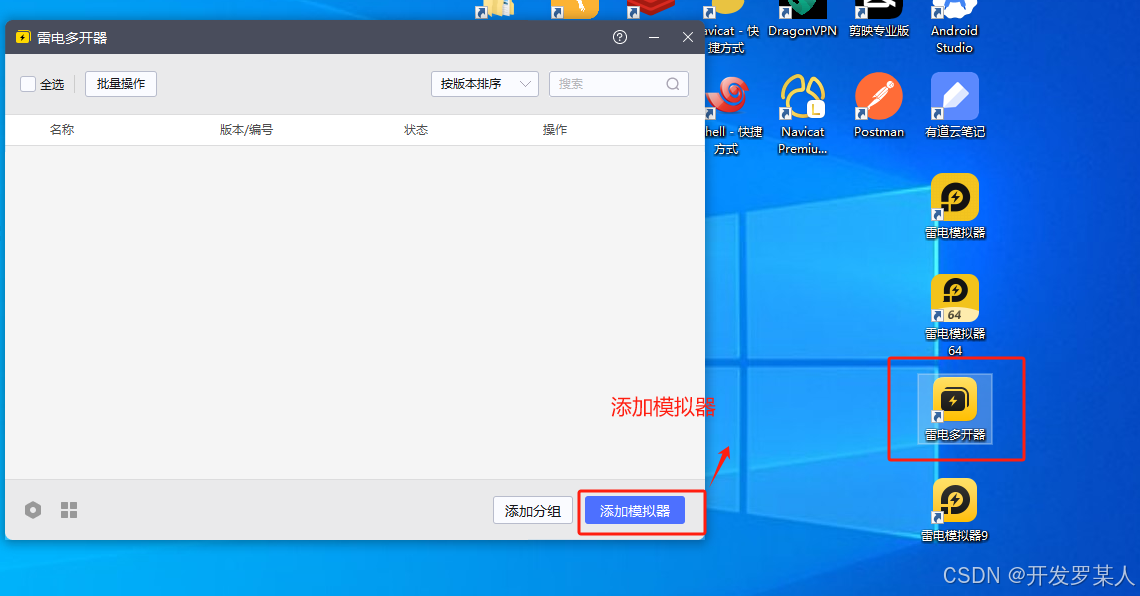Close the 雷电多开器 window

(688, 37)
